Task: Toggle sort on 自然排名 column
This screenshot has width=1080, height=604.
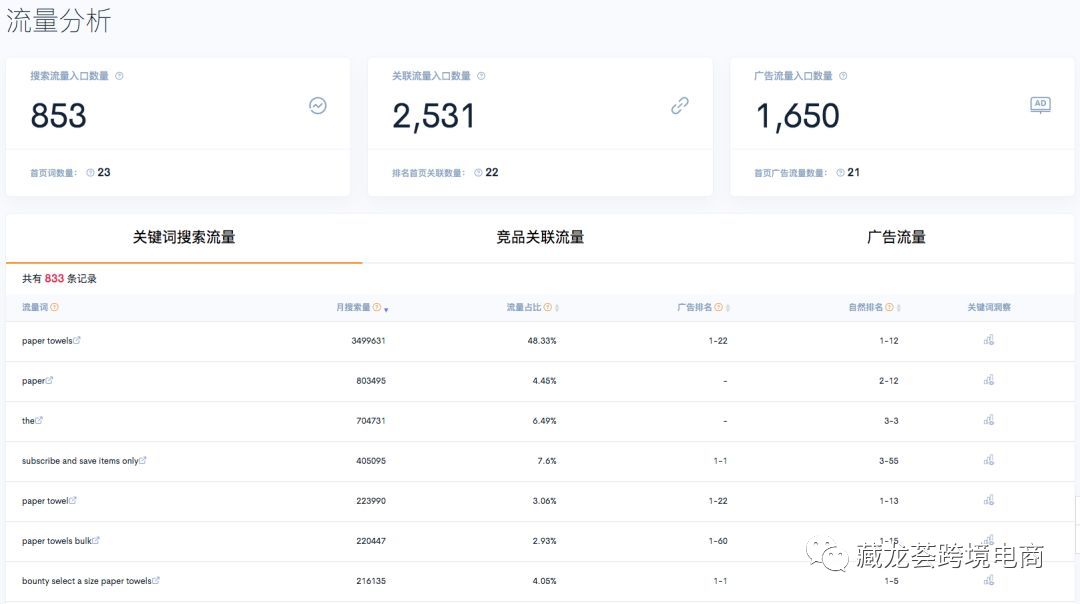Action: pos(901,307)
